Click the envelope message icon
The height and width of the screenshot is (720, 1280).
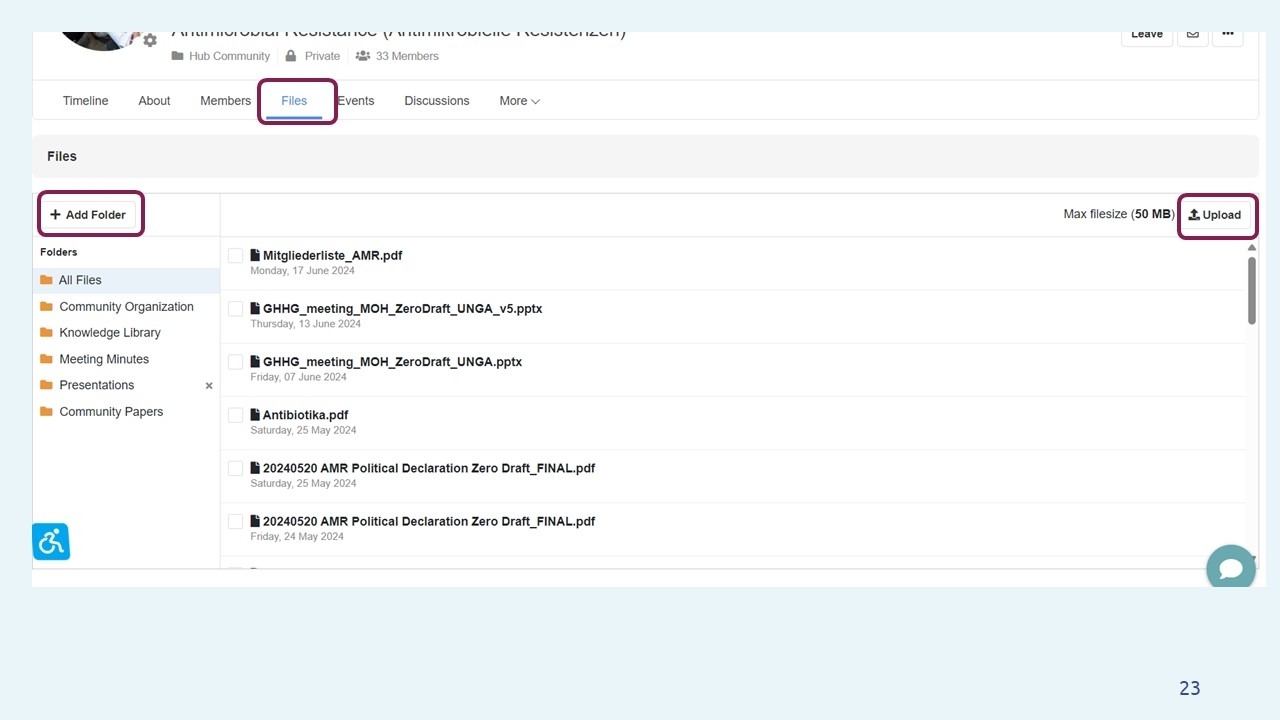pyautogui.click(x=1192, y=34)
